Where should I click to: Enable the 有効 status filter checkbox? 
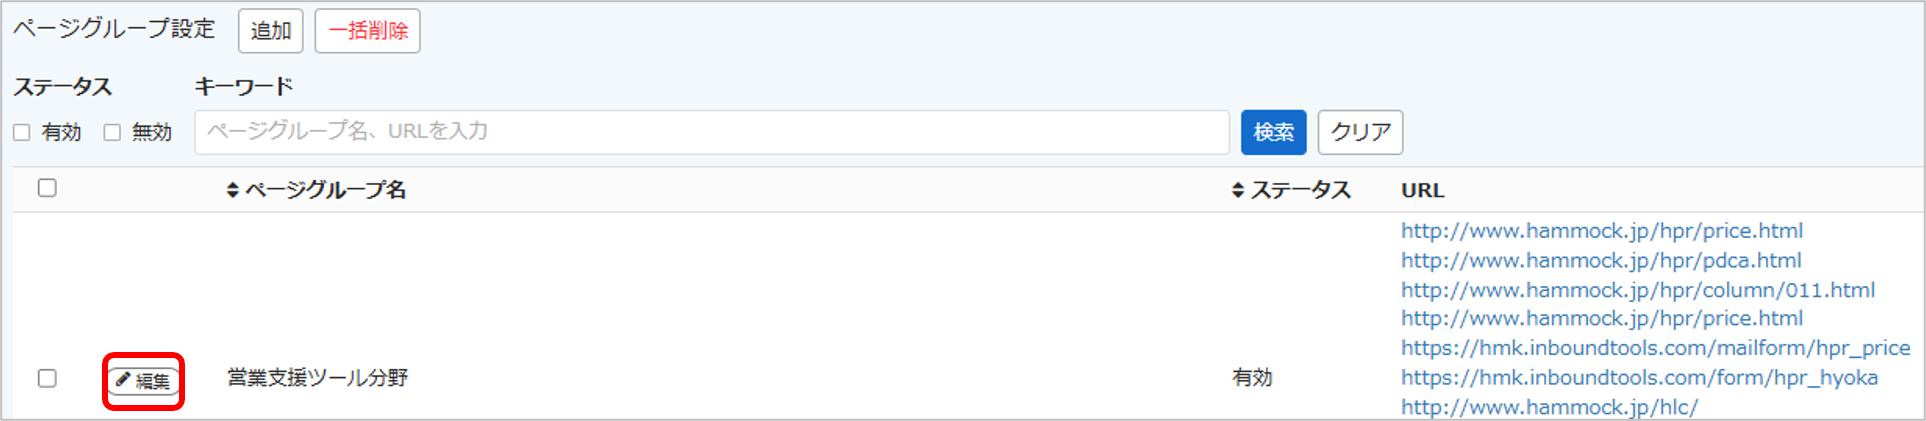click(x=22, y=132)
